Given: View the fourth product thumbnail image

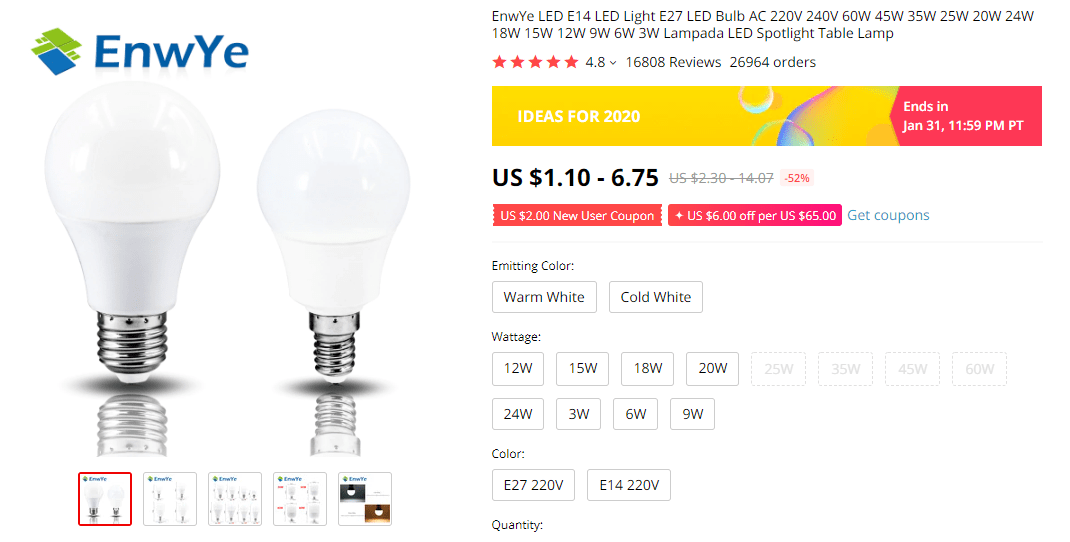Looking at the screenshot, I should pyautogui.click(x=300, y=499).
